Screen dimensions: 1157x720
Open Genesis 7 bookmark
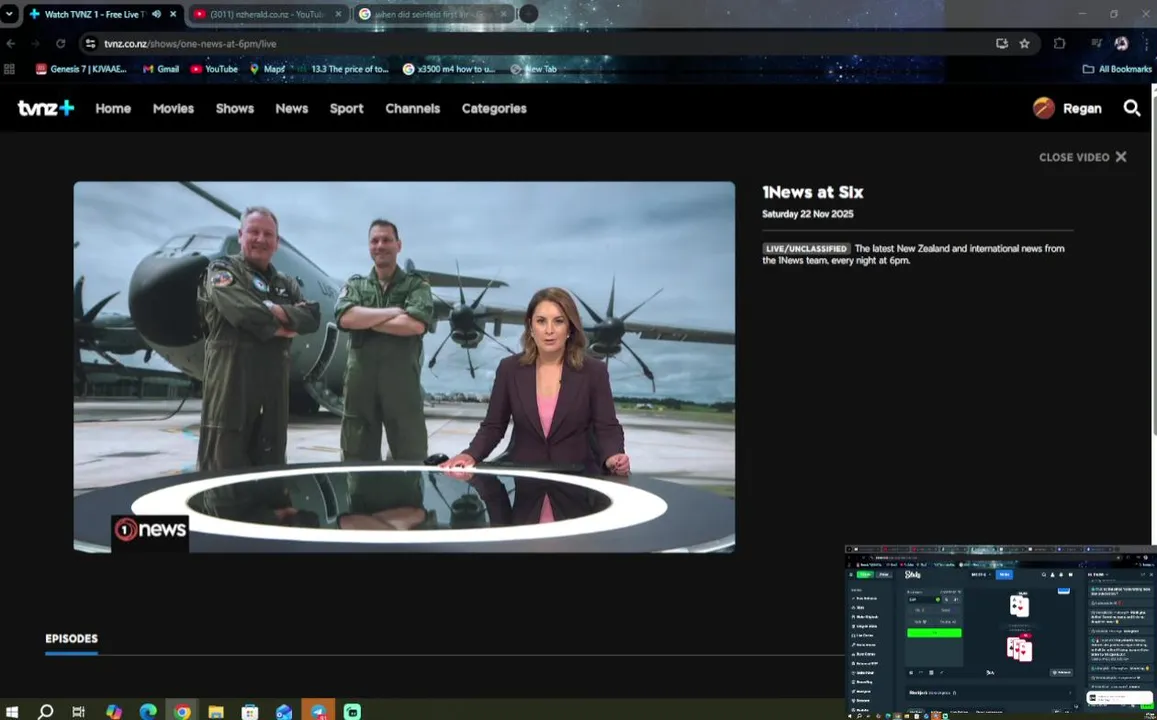point(81,69)
